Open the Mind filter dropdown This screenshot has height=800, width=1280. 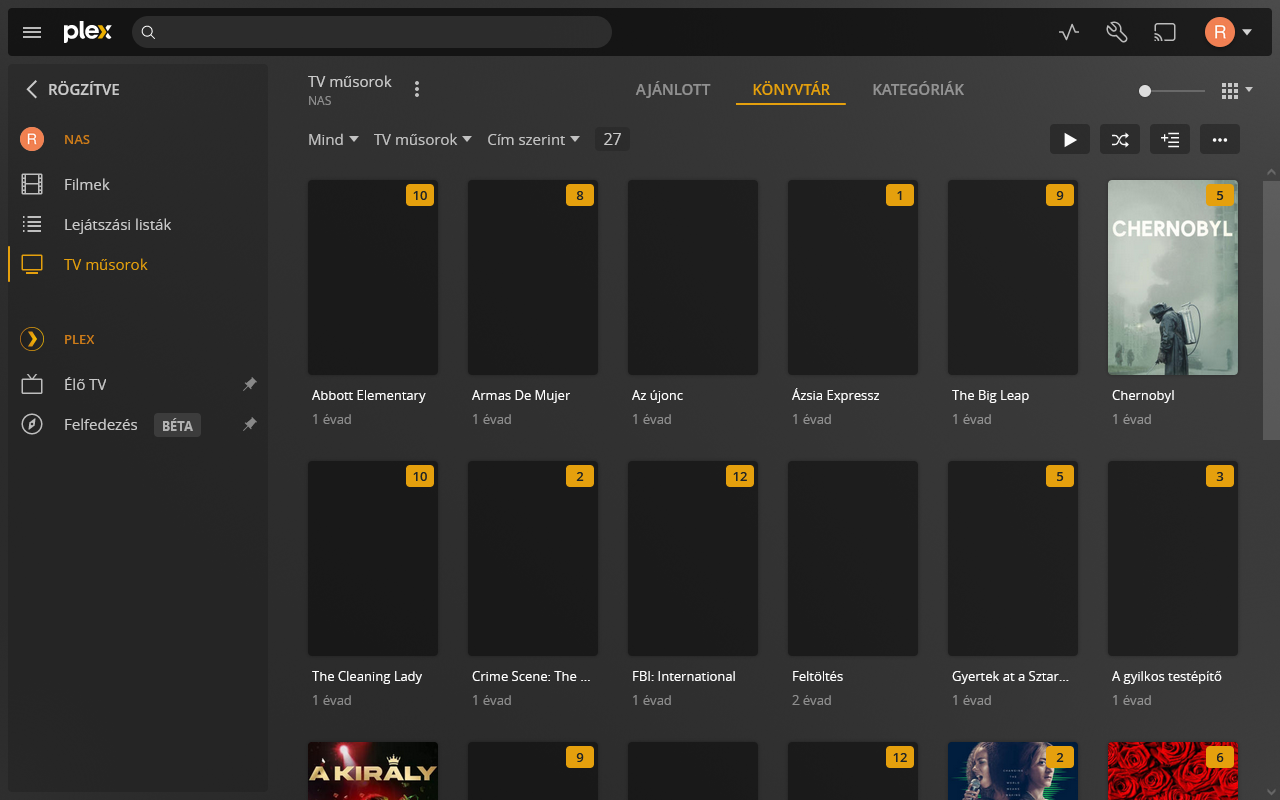pos(333,139)
